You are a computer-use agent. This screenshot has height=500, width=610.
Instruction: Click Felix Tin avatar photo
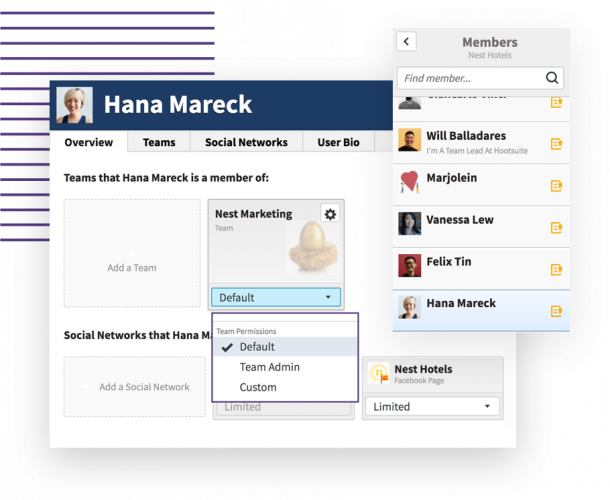409,265
